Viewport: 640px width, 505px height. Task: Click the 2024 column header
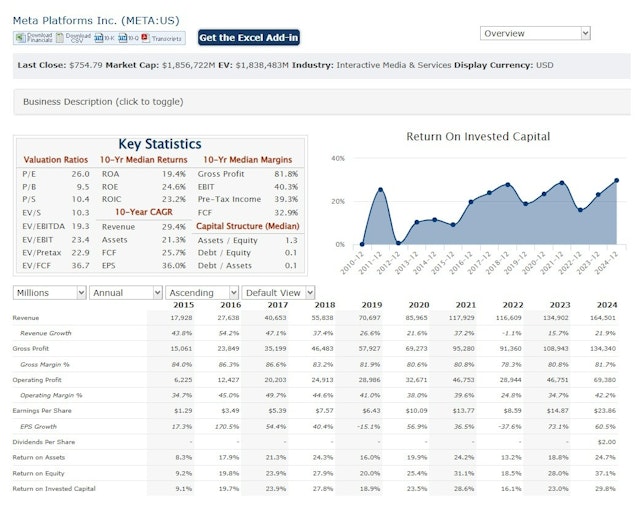[x=607, y=305]
